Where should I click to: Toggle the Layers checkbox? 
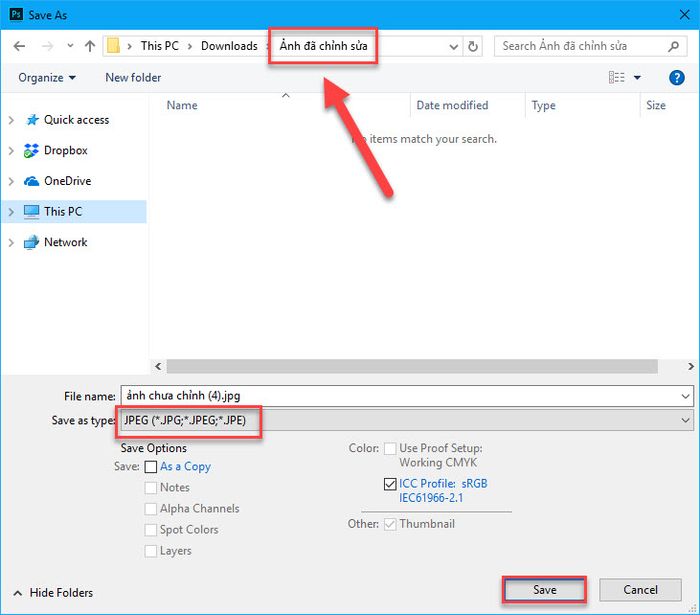151,551
